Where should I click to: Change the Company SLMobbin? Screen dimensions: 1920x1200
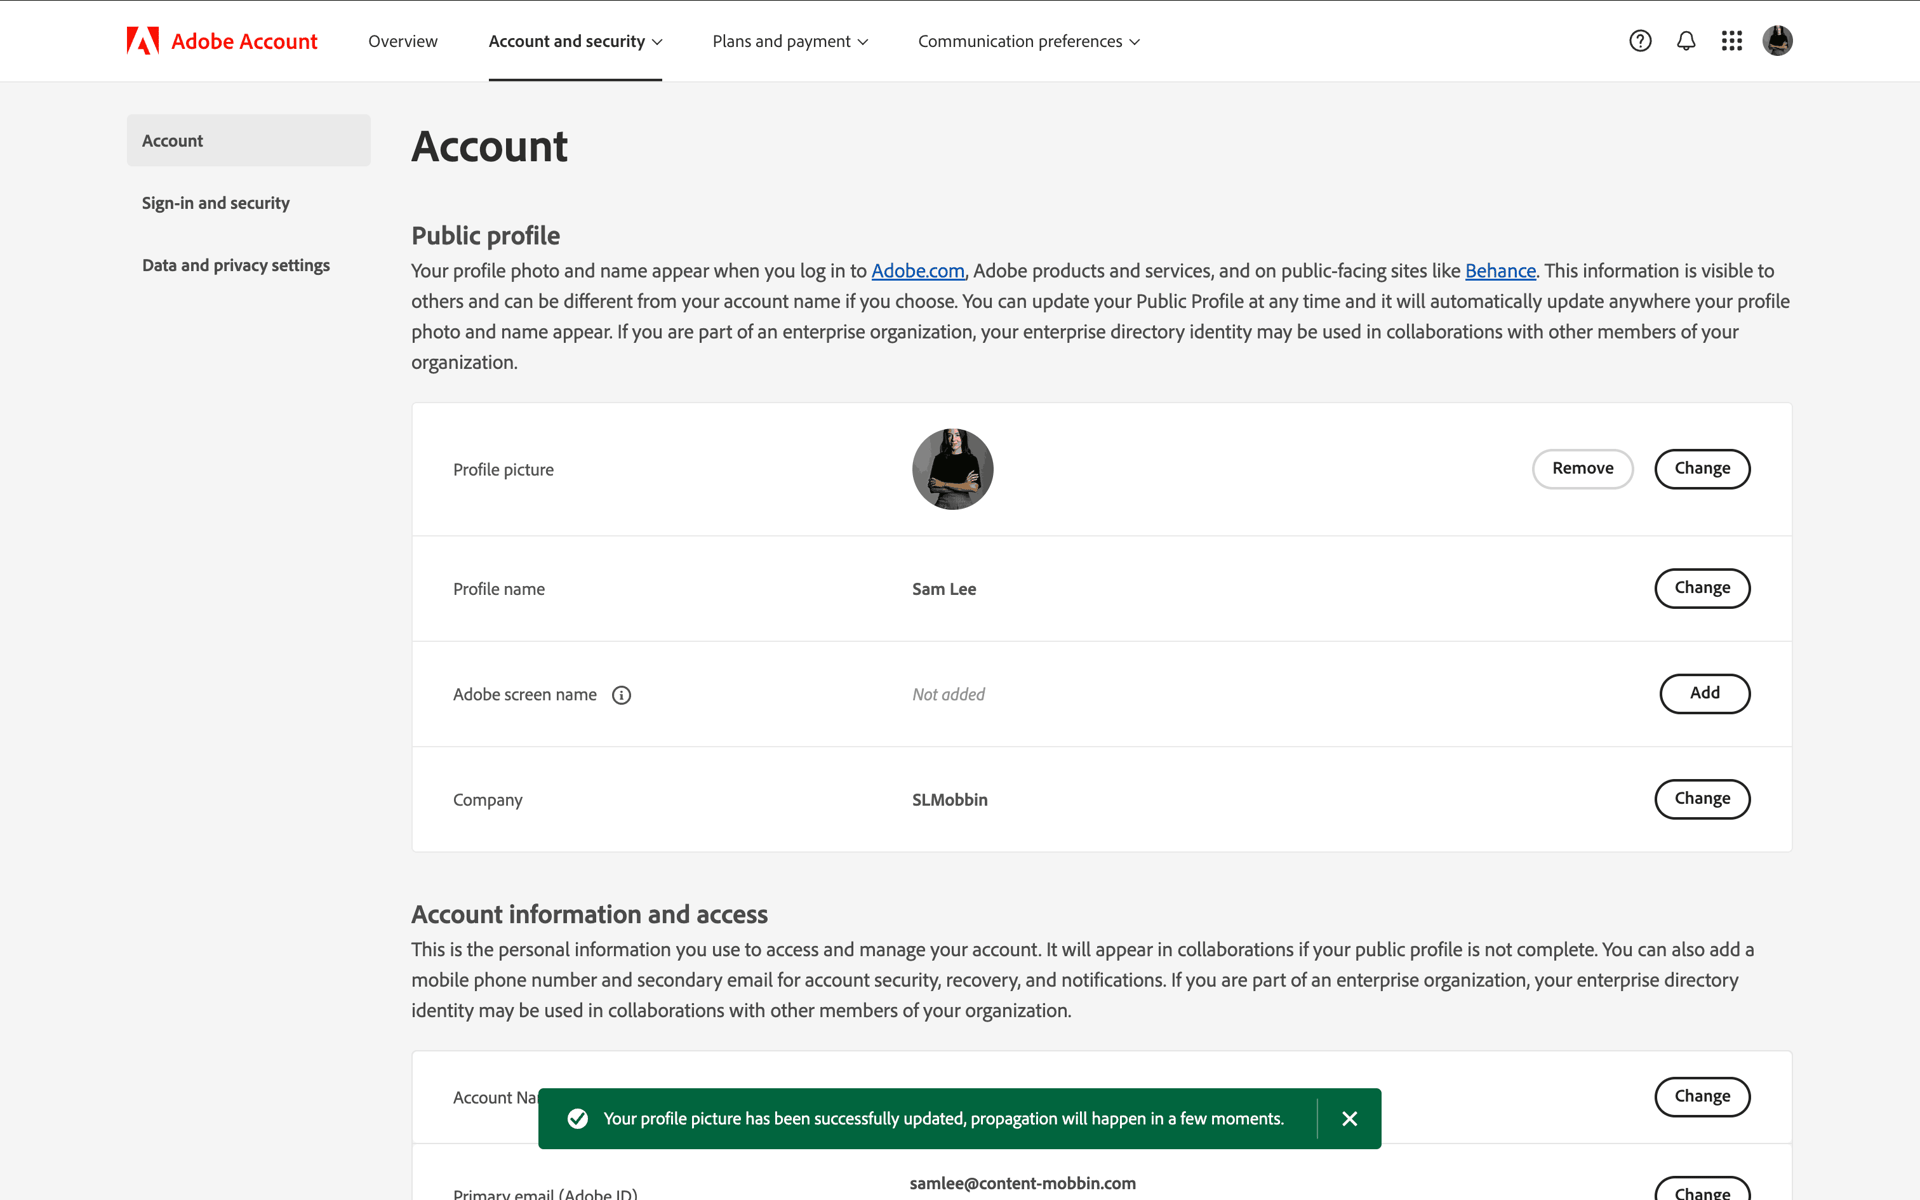[x=1702, y=799]
